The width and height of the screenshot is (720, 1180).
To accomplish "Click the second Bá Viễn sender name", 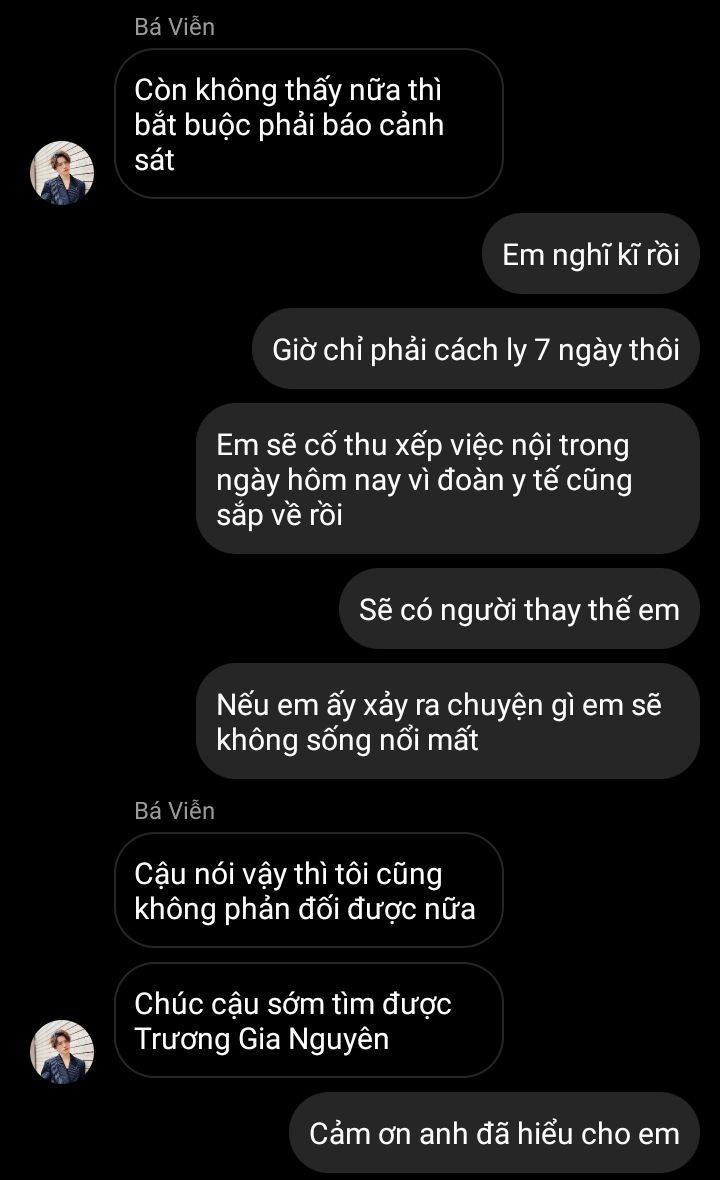I will [x=175, y=810].
